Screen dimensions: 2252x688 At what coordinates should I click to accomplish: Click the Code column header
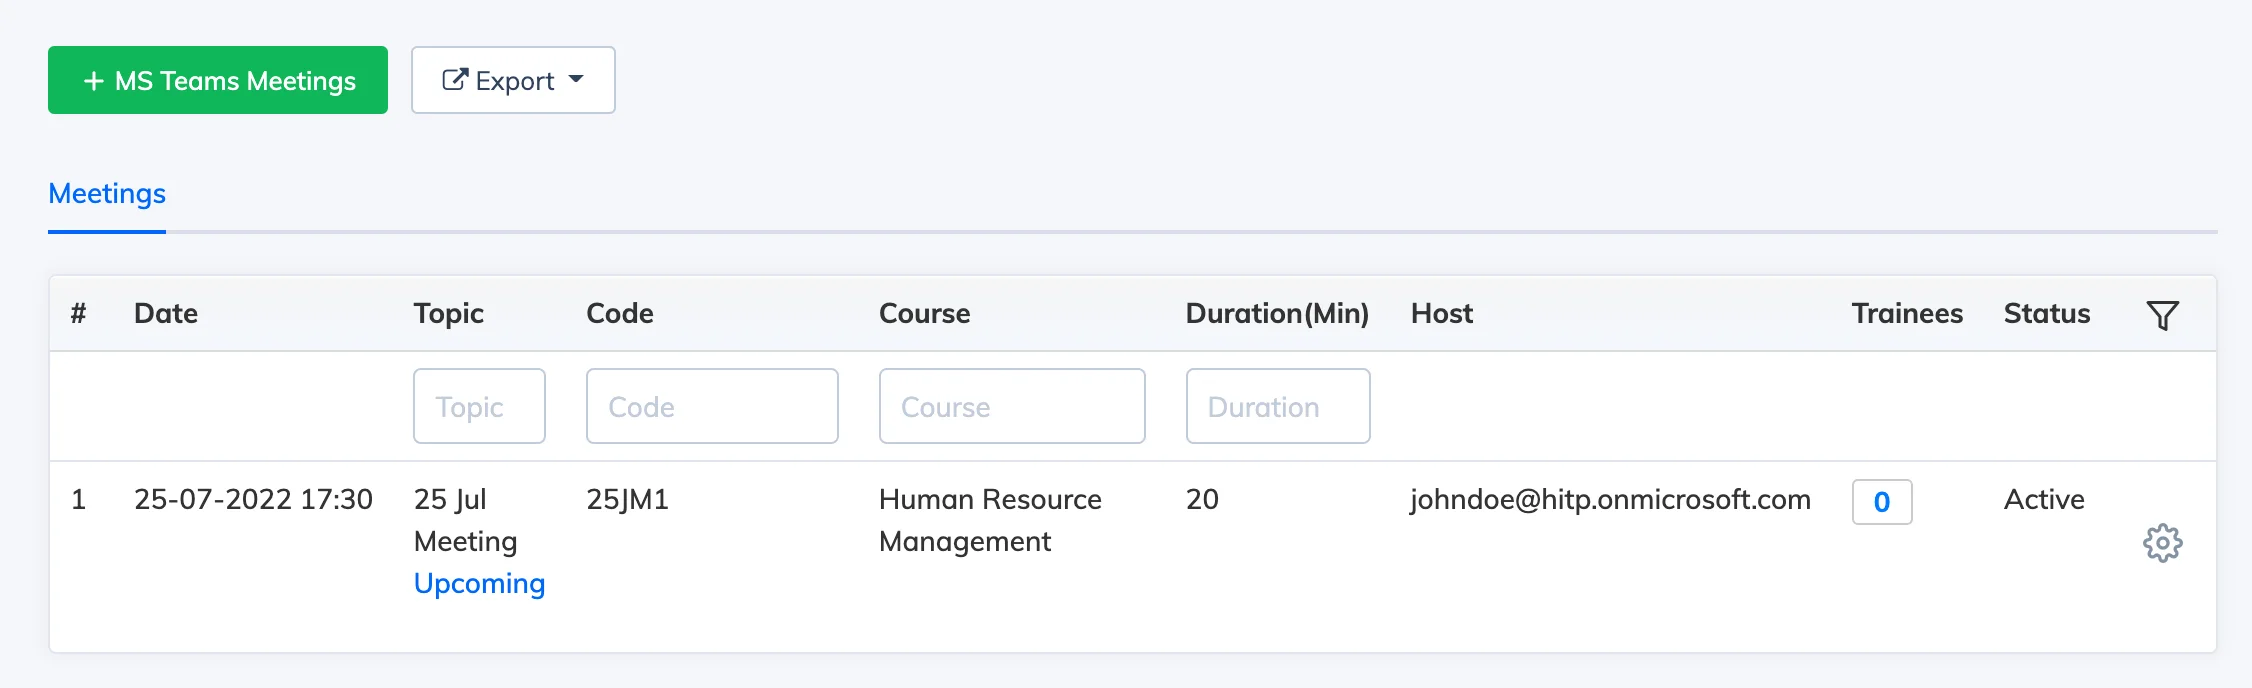click(620, 313)
